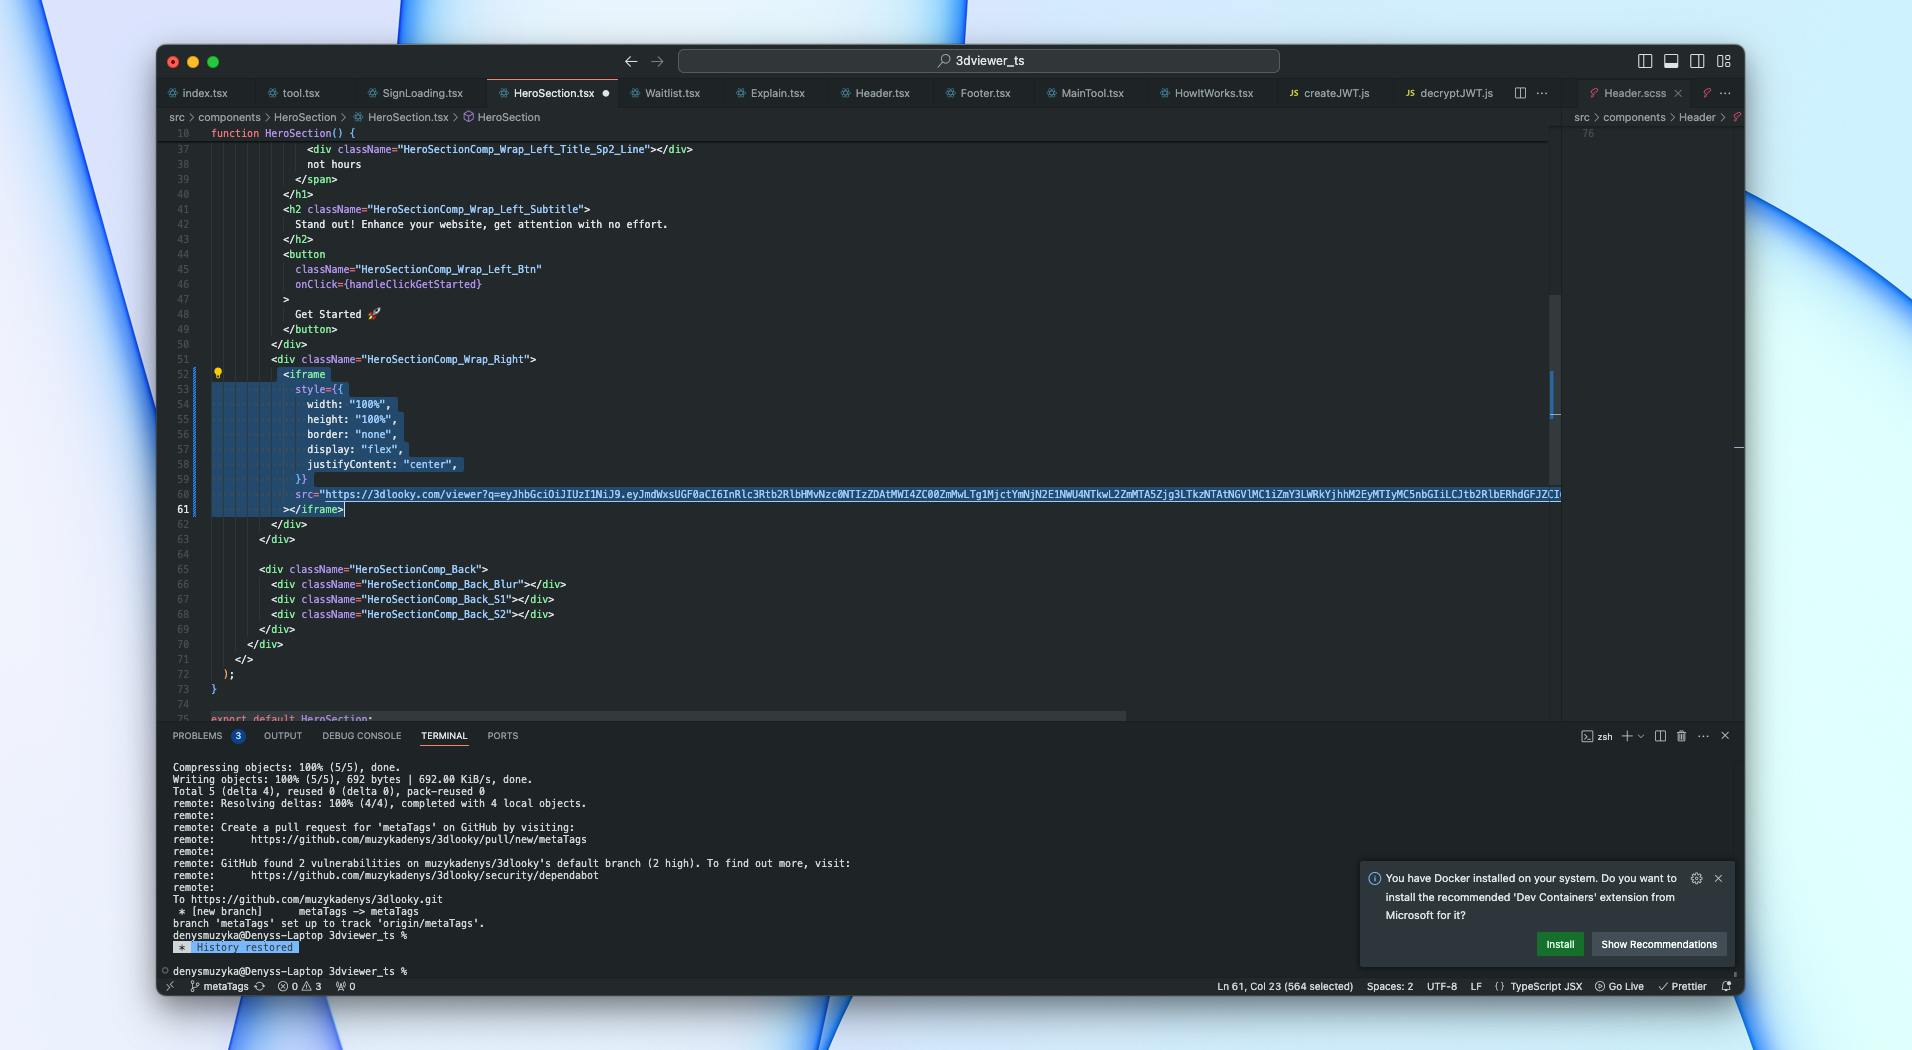Open more actions for left editor group
This screenshot has width=1912, height=1050.
[x=1542, y=93]
